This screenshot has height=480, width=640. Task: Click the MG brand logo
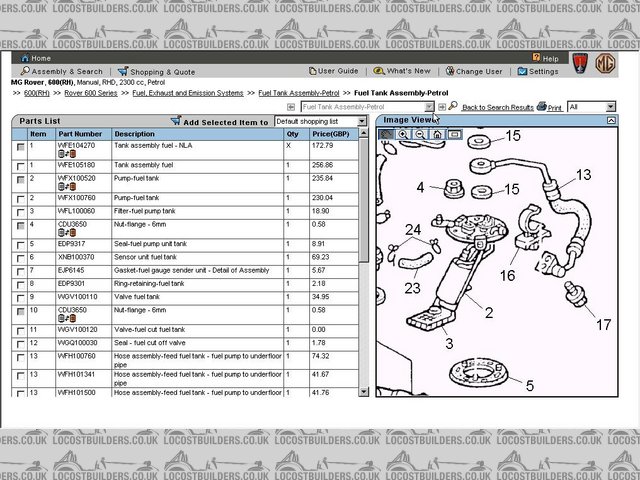(x=605, y=63)
